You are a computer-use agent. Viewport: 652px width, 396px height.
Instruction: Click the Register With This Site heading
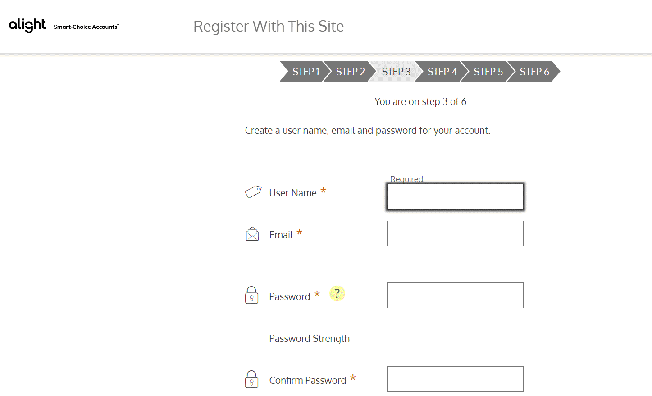(269, 27)
